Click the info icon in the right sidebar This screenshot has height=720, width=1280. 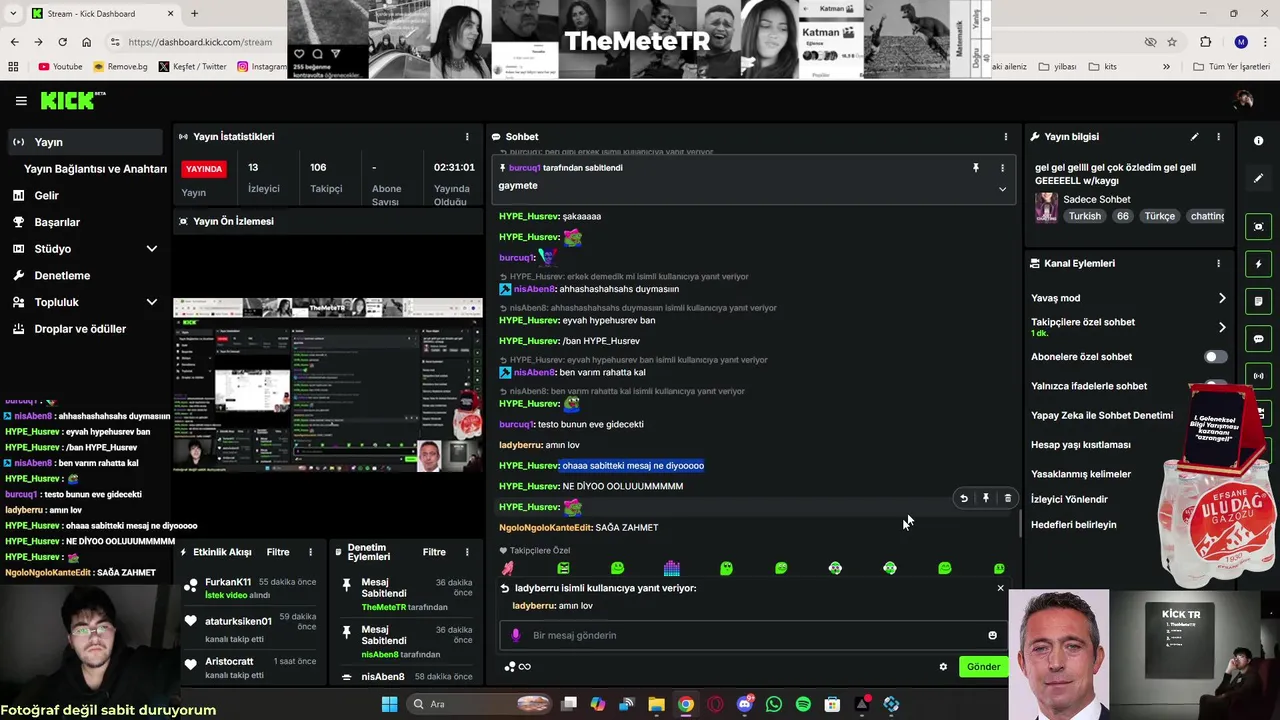(x=1258, y=141)
